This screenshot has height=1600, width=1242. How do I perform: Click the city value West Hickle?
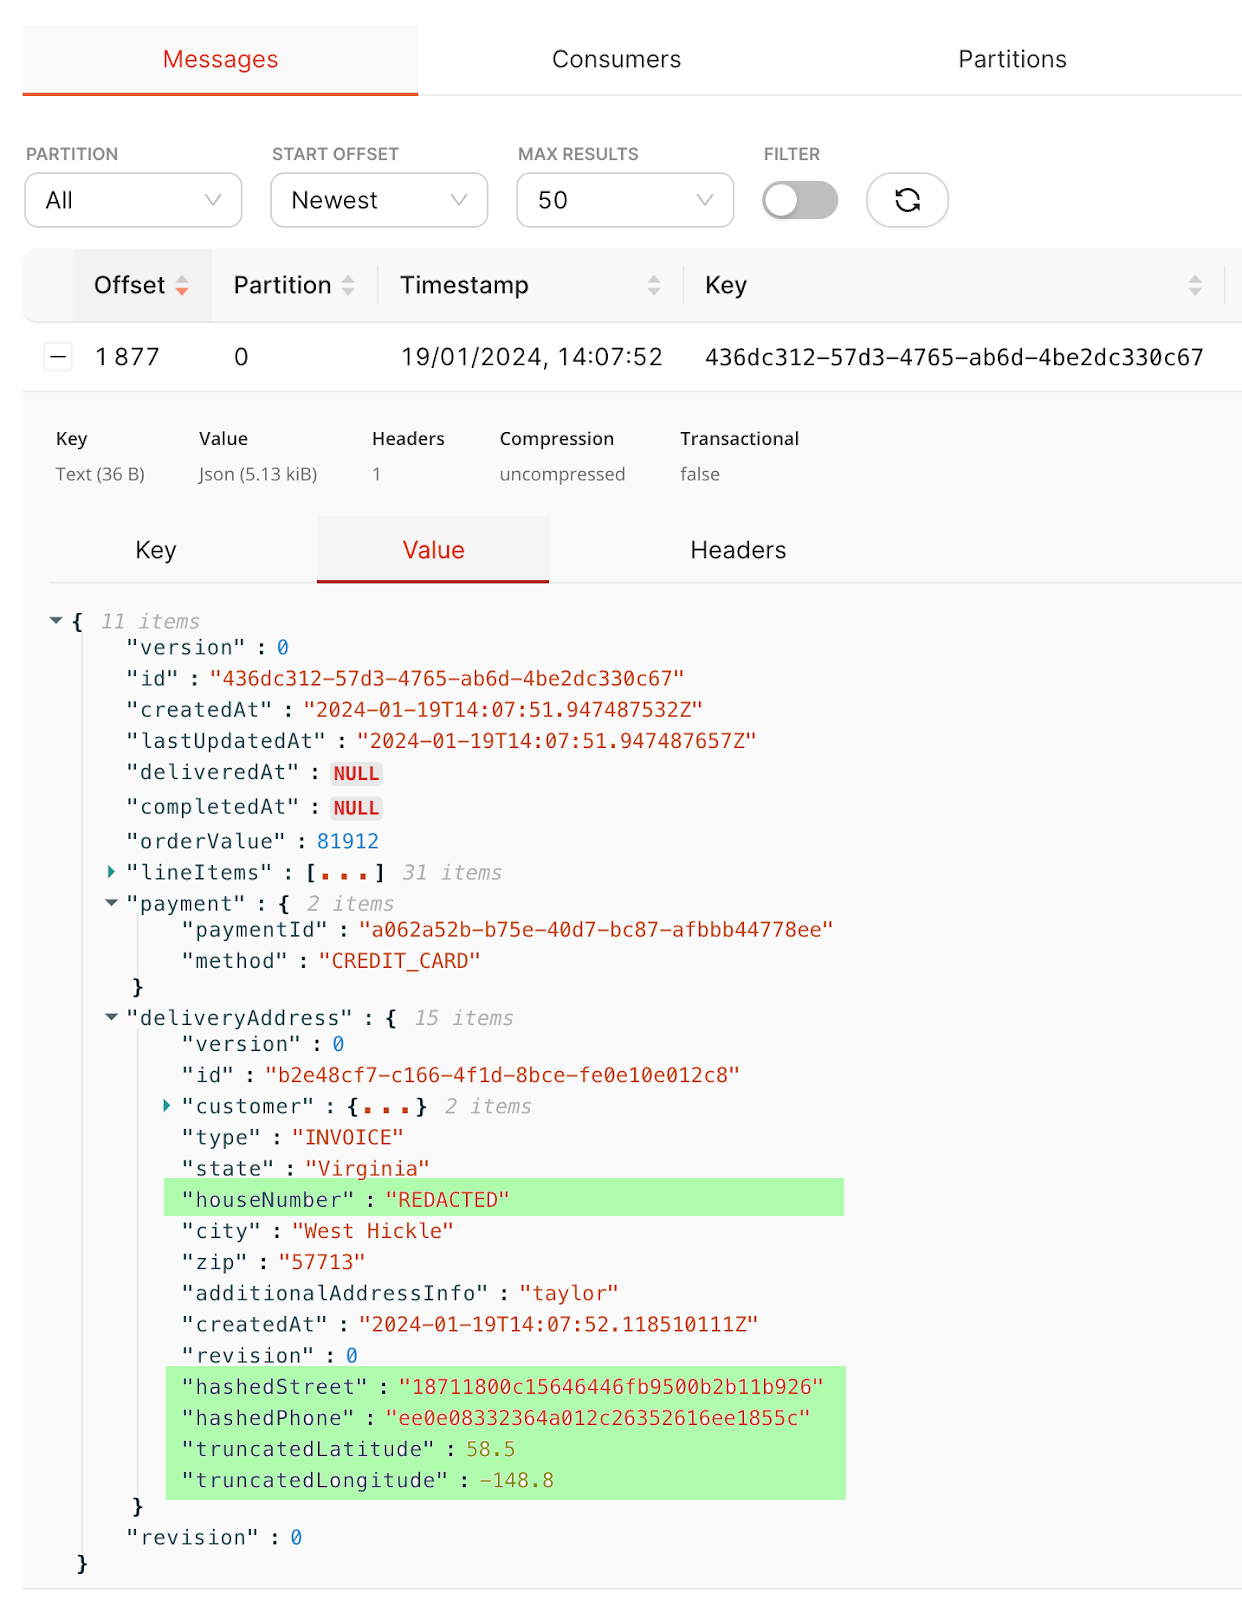coord(372,1231)
